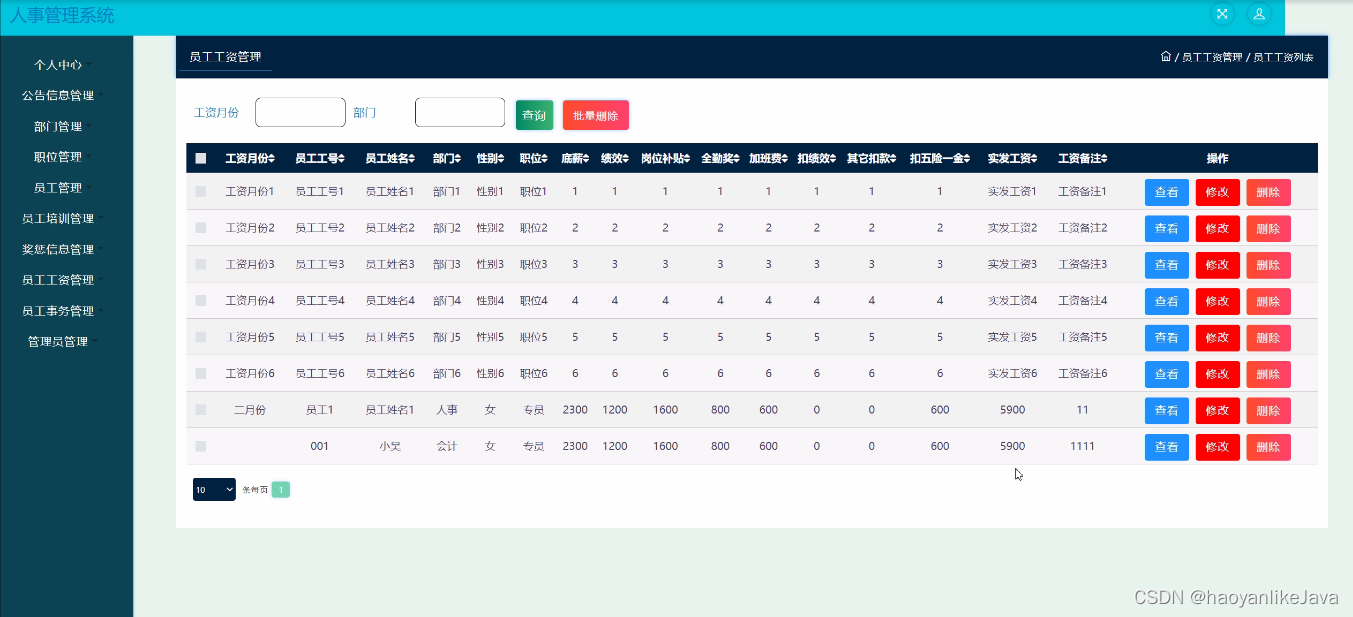Sort by 底薪 column header

(575, 159)
